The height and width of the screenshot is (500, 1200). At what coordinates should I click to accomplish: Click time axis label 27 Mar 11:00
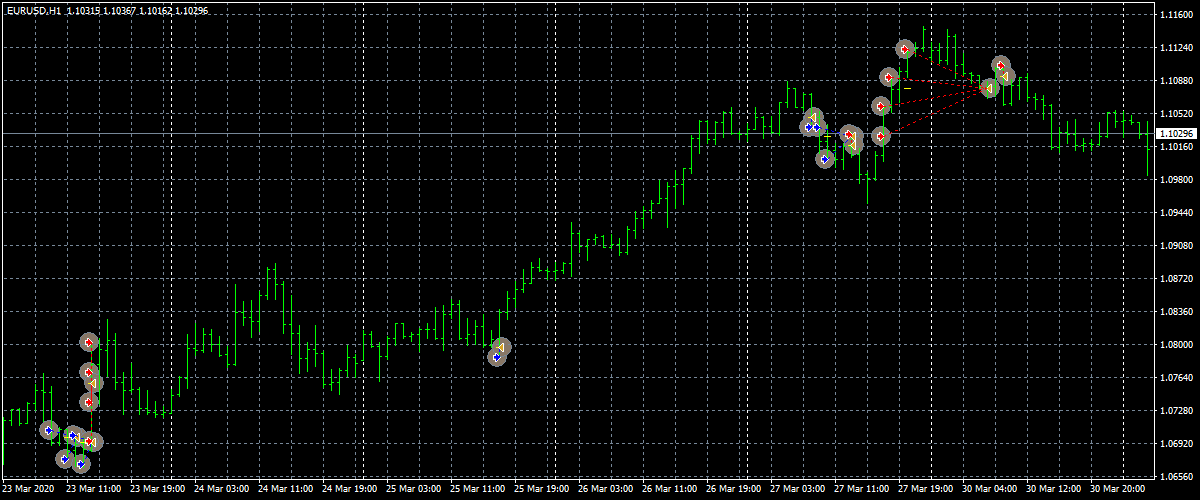click(862, 490)
